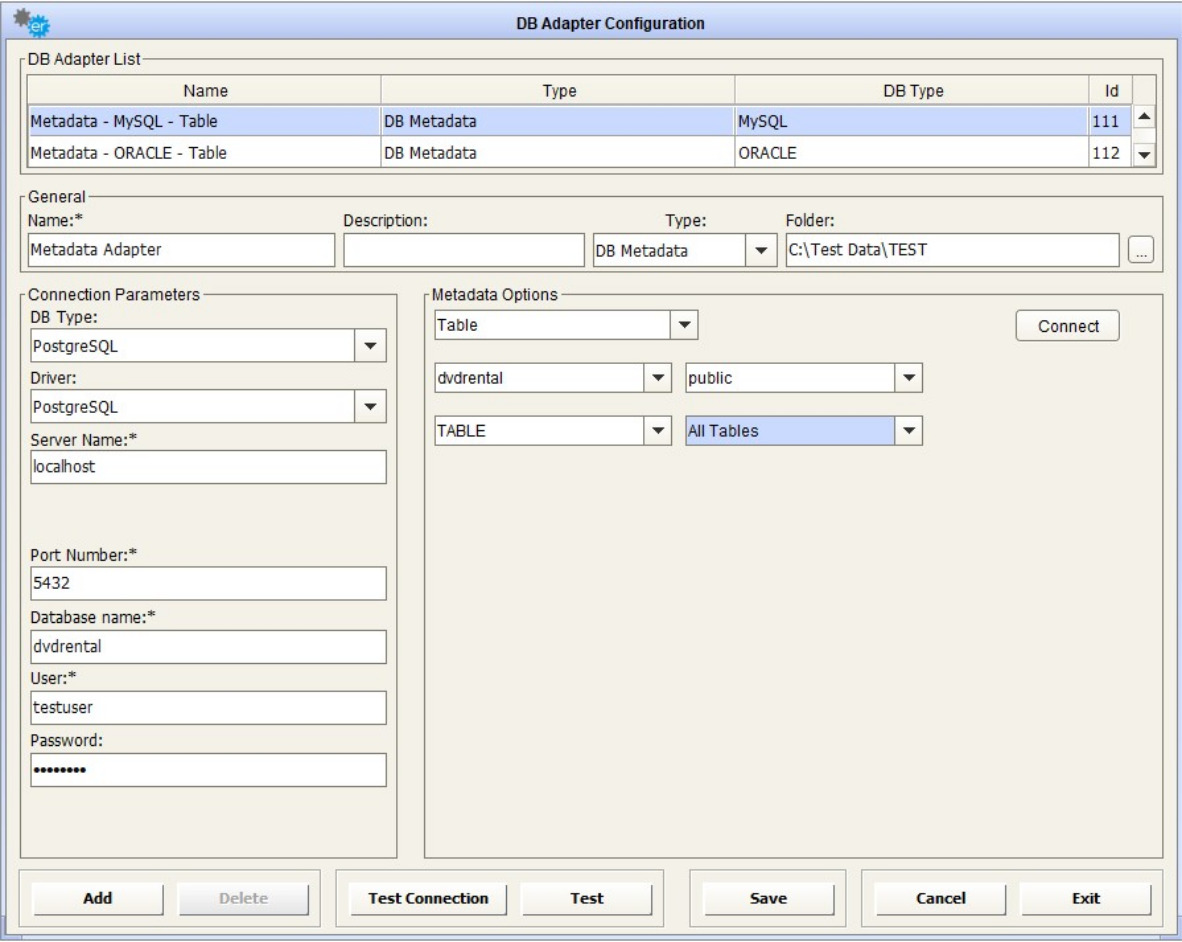Click the application logo icon in title bar

click(x=34, y=23)
